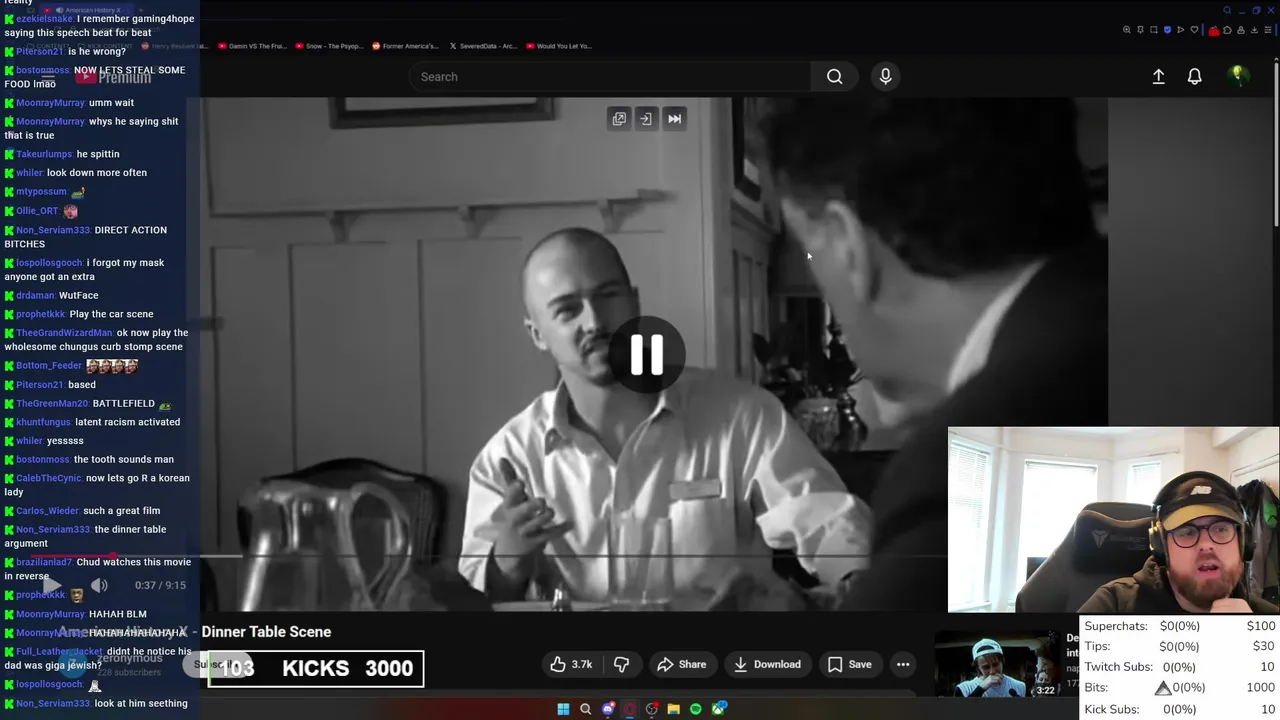Screen dimensions: 1280x720
Task: Open the 'Gamin VS The Frui...' bookmark
Action: tap(252, 46)
